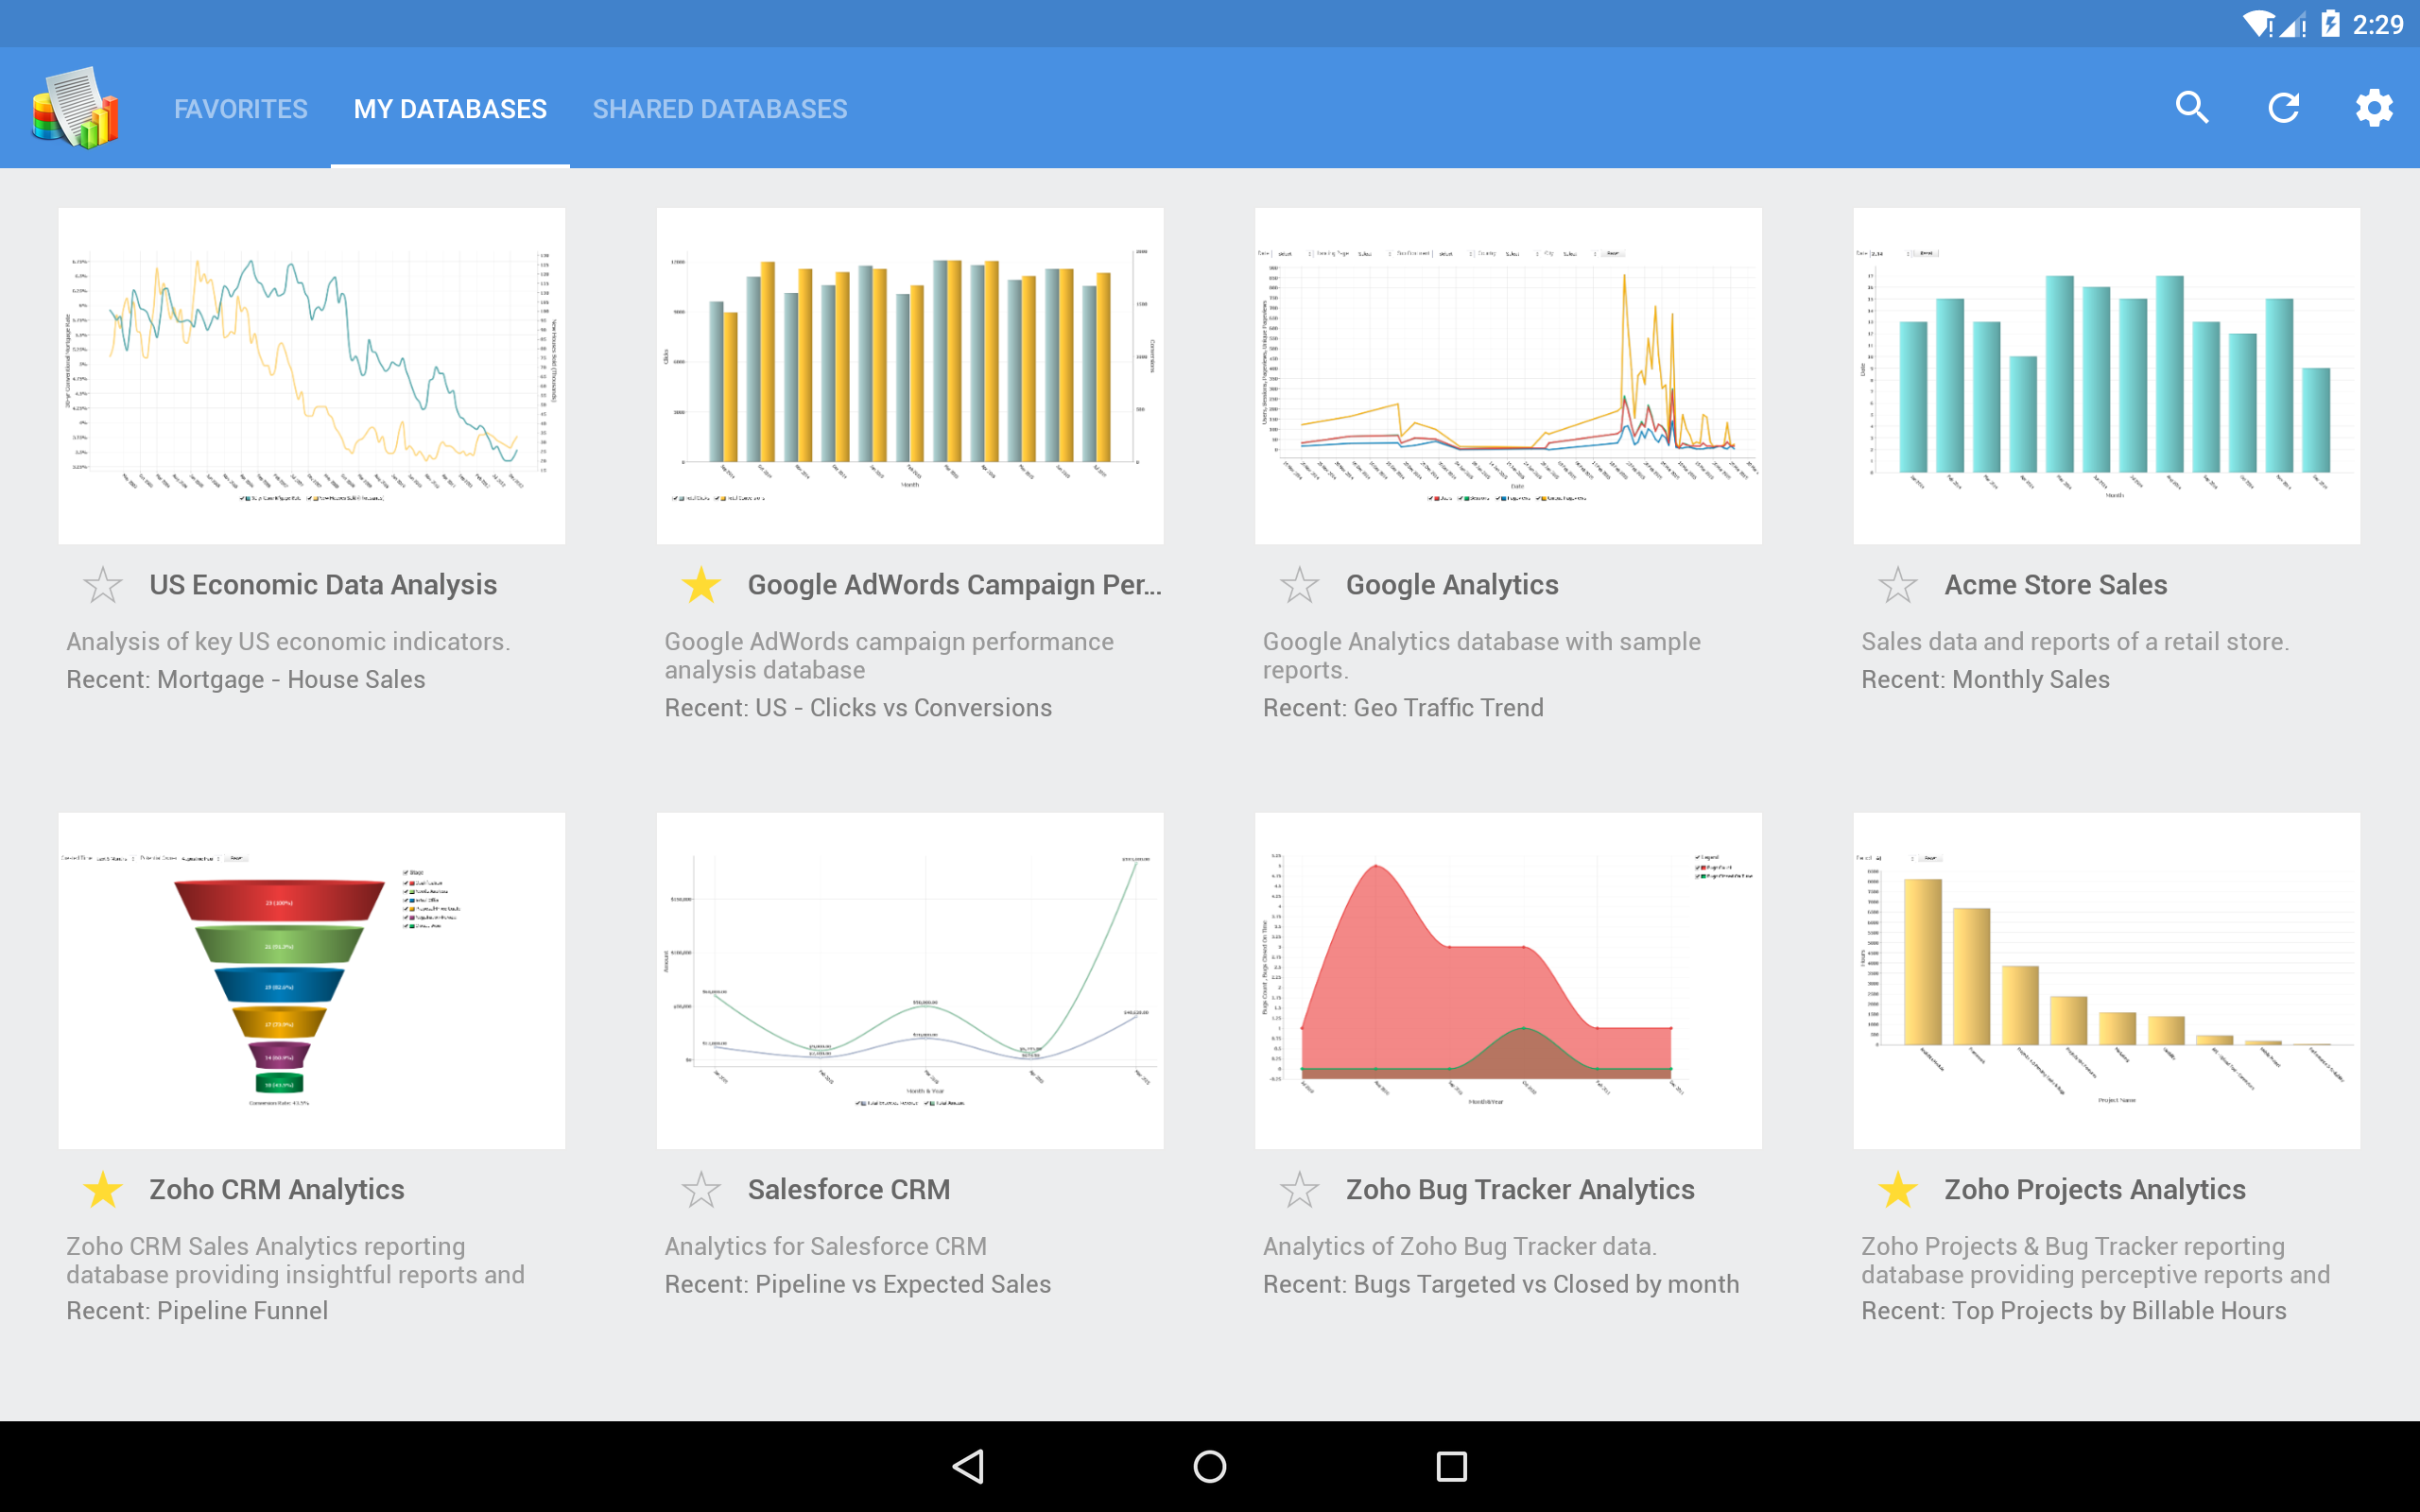Tap the Android back navigation arrow
The height and width of the screenshot is (1512, 2420).
968,1465
